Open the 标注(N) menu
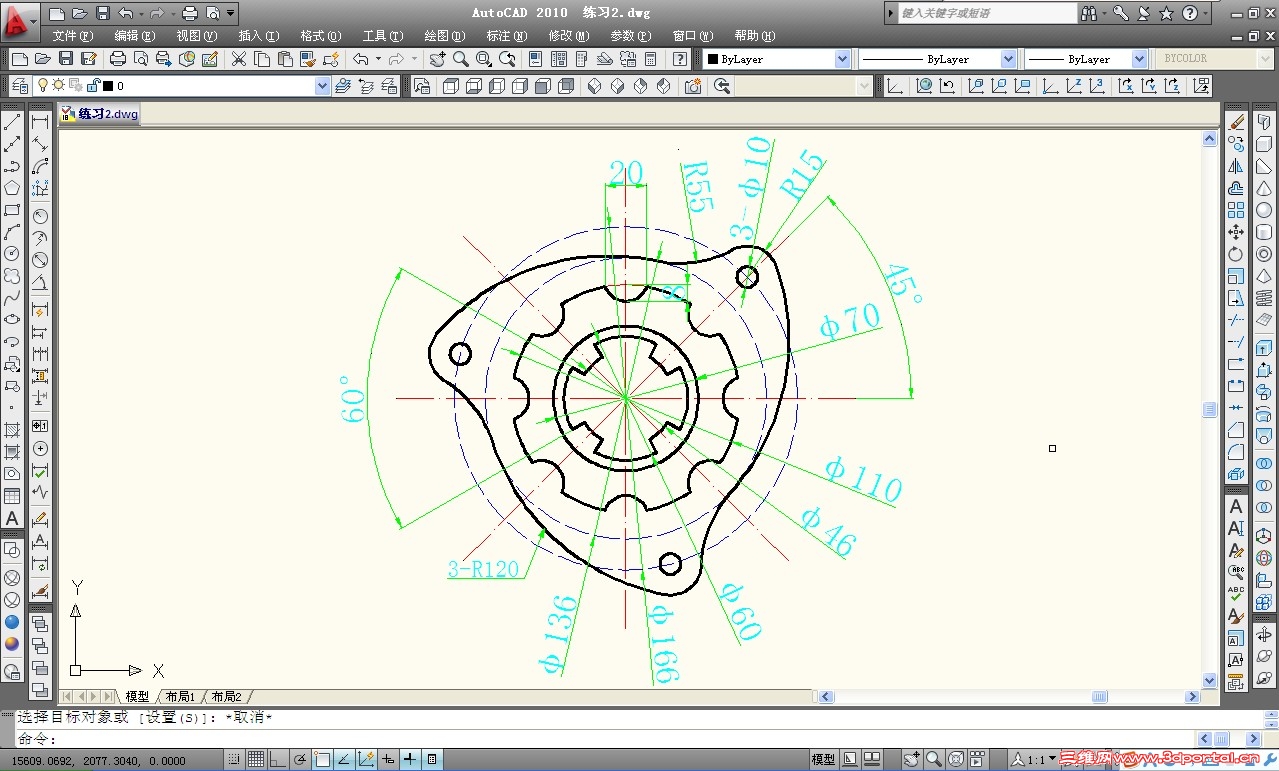This screenshot has width=1279, height=771. (507, 36)
